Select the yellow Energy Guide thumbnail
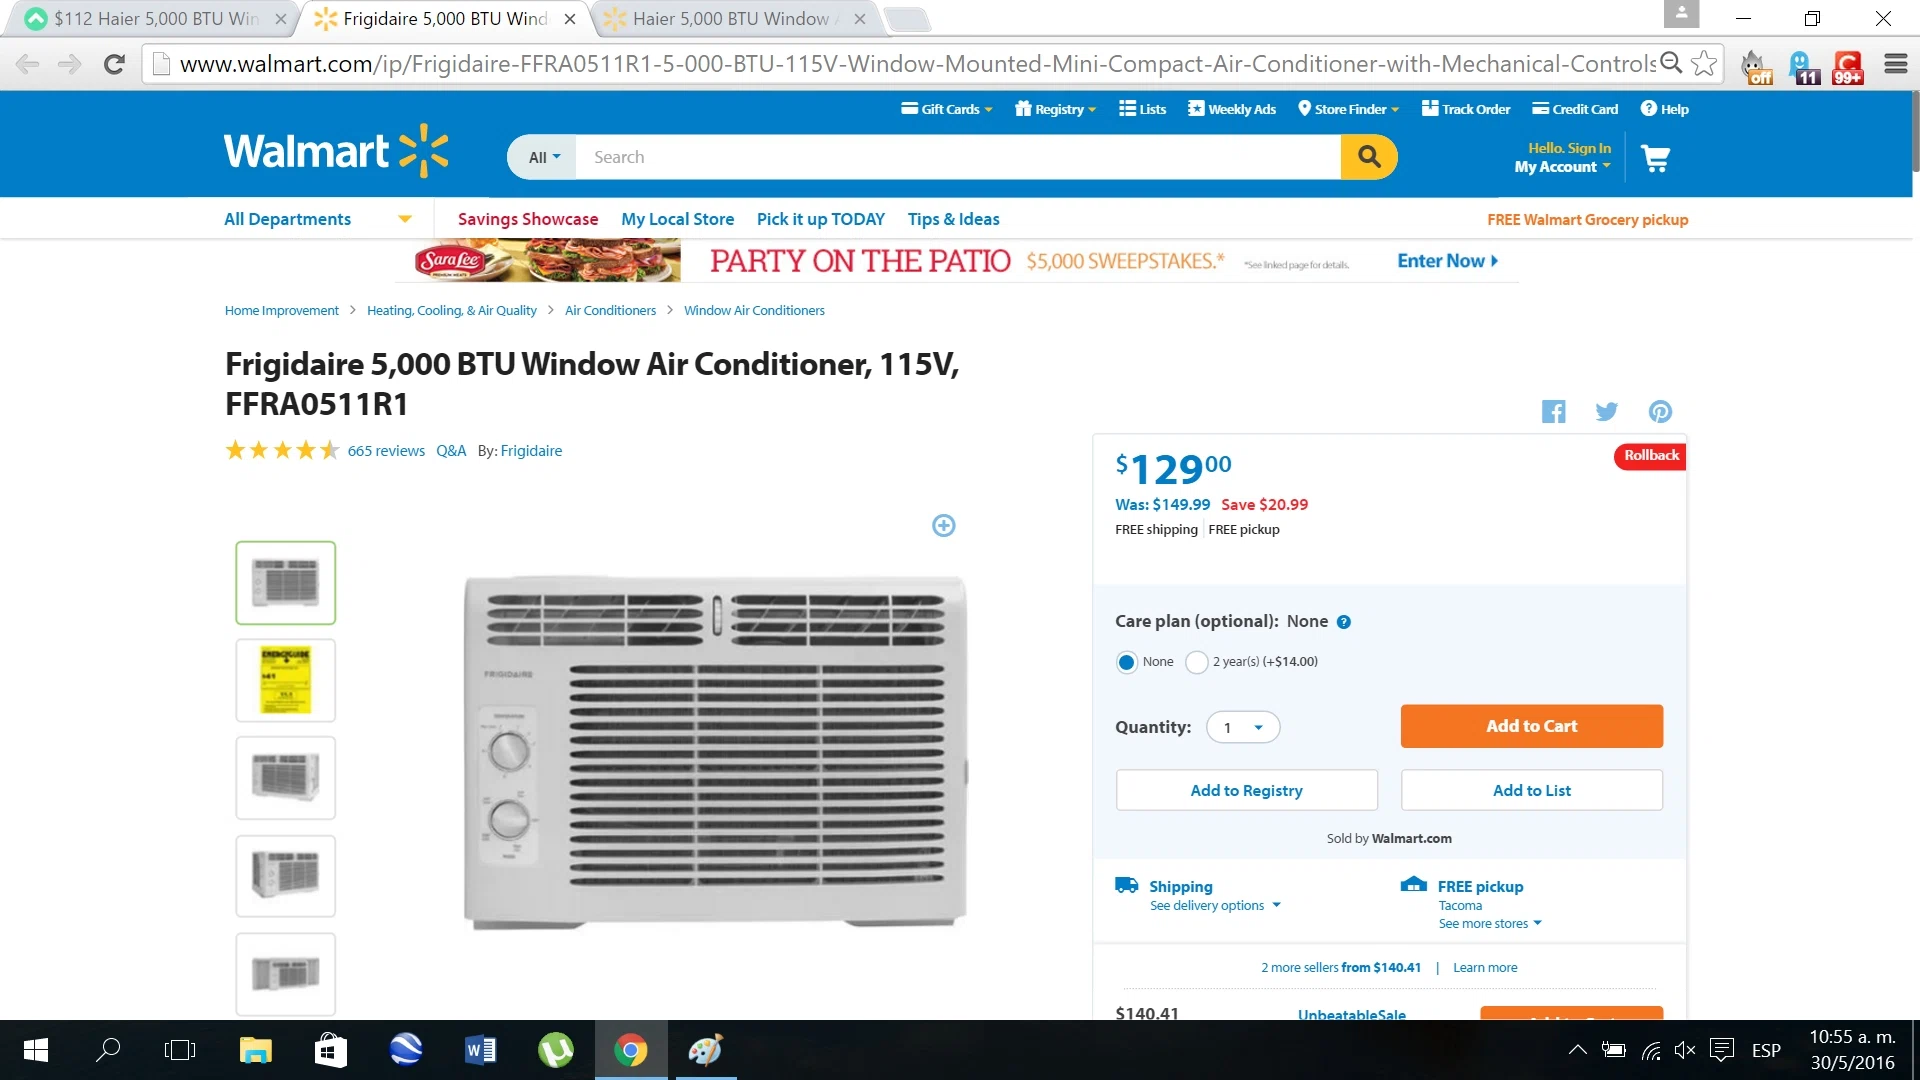Image resolution: width=1920 pixels, height=1080 pixels. click(286, 680)
